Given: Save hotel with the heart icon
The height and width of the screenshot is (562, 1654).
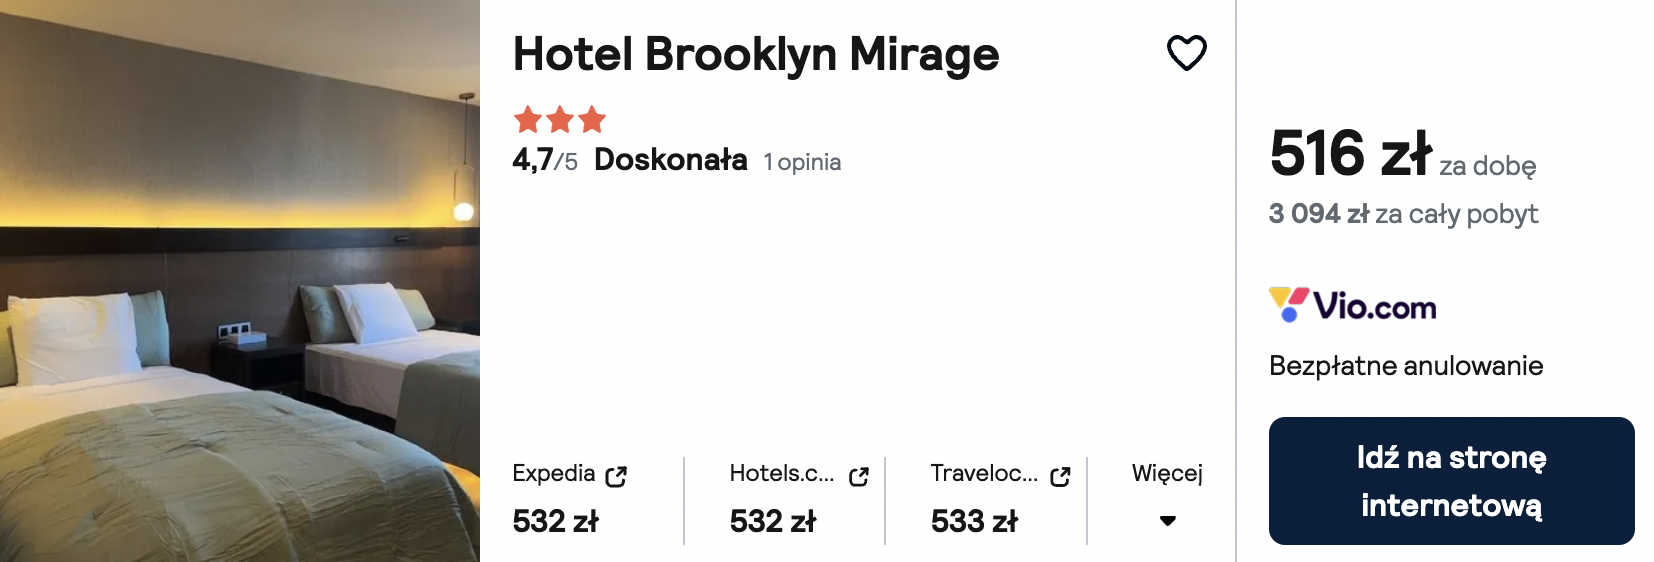Looking at the screenshot, I should pyautogui.click(x=1187, y=53).
